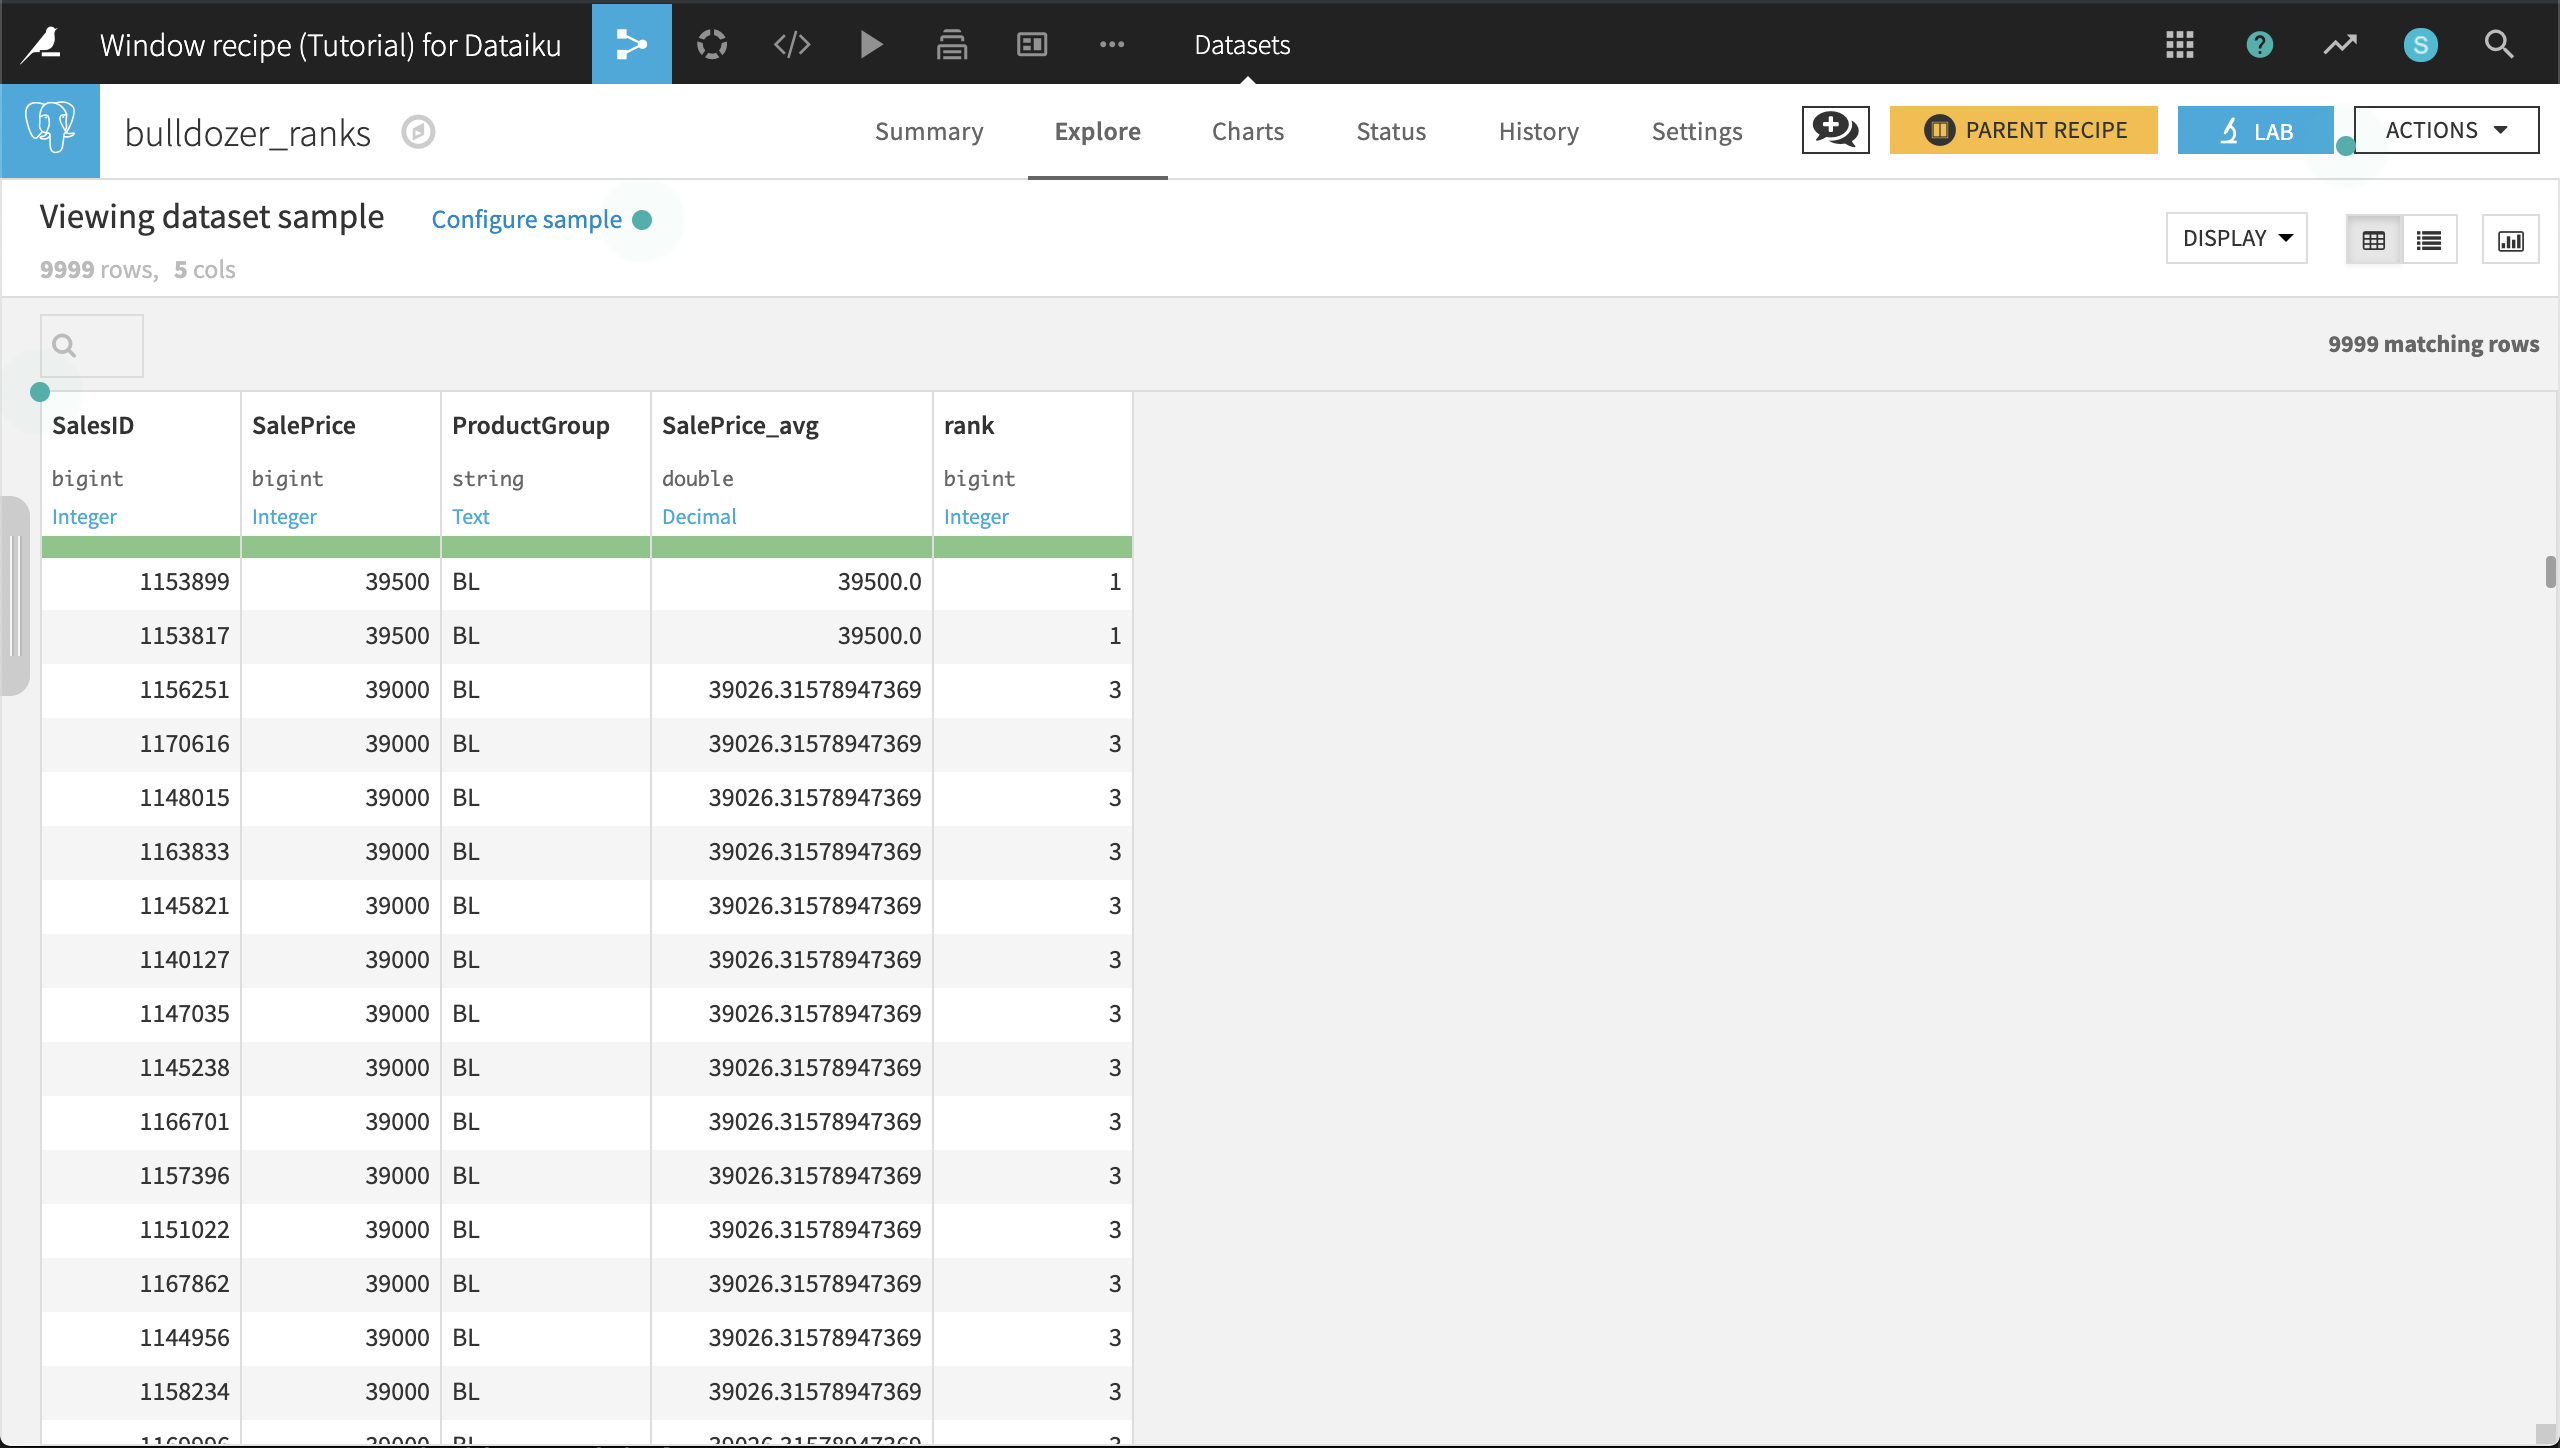Viewport: 2560px width, 1448px height.
Task: Switch to the Settings tab
Action: pos(1697,131)
